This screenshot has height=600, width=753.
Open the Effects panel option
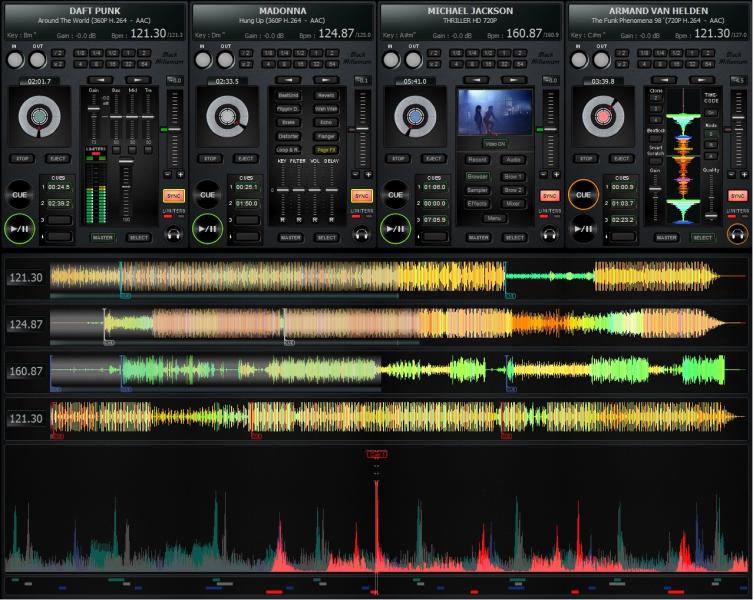pos(477,203)
